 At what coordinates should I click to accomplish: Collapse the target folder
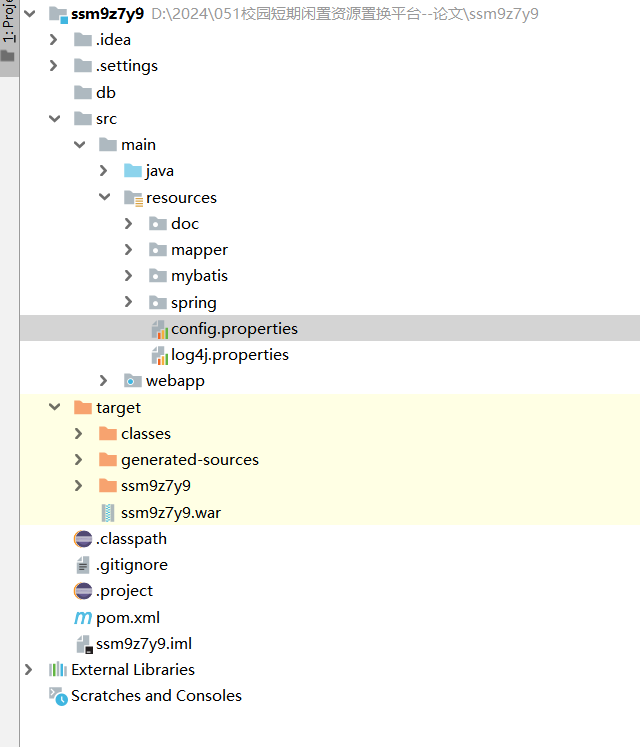pos(54,407)
